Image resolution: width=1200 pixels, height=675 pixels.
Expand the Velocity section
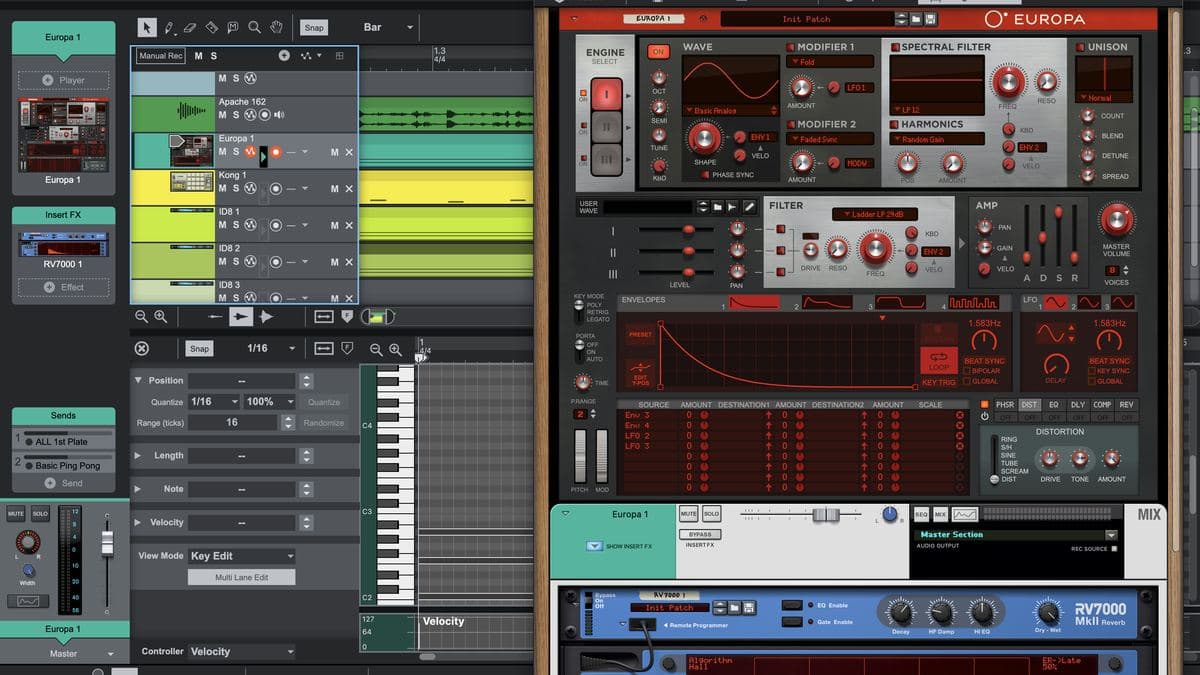[138, 522]
